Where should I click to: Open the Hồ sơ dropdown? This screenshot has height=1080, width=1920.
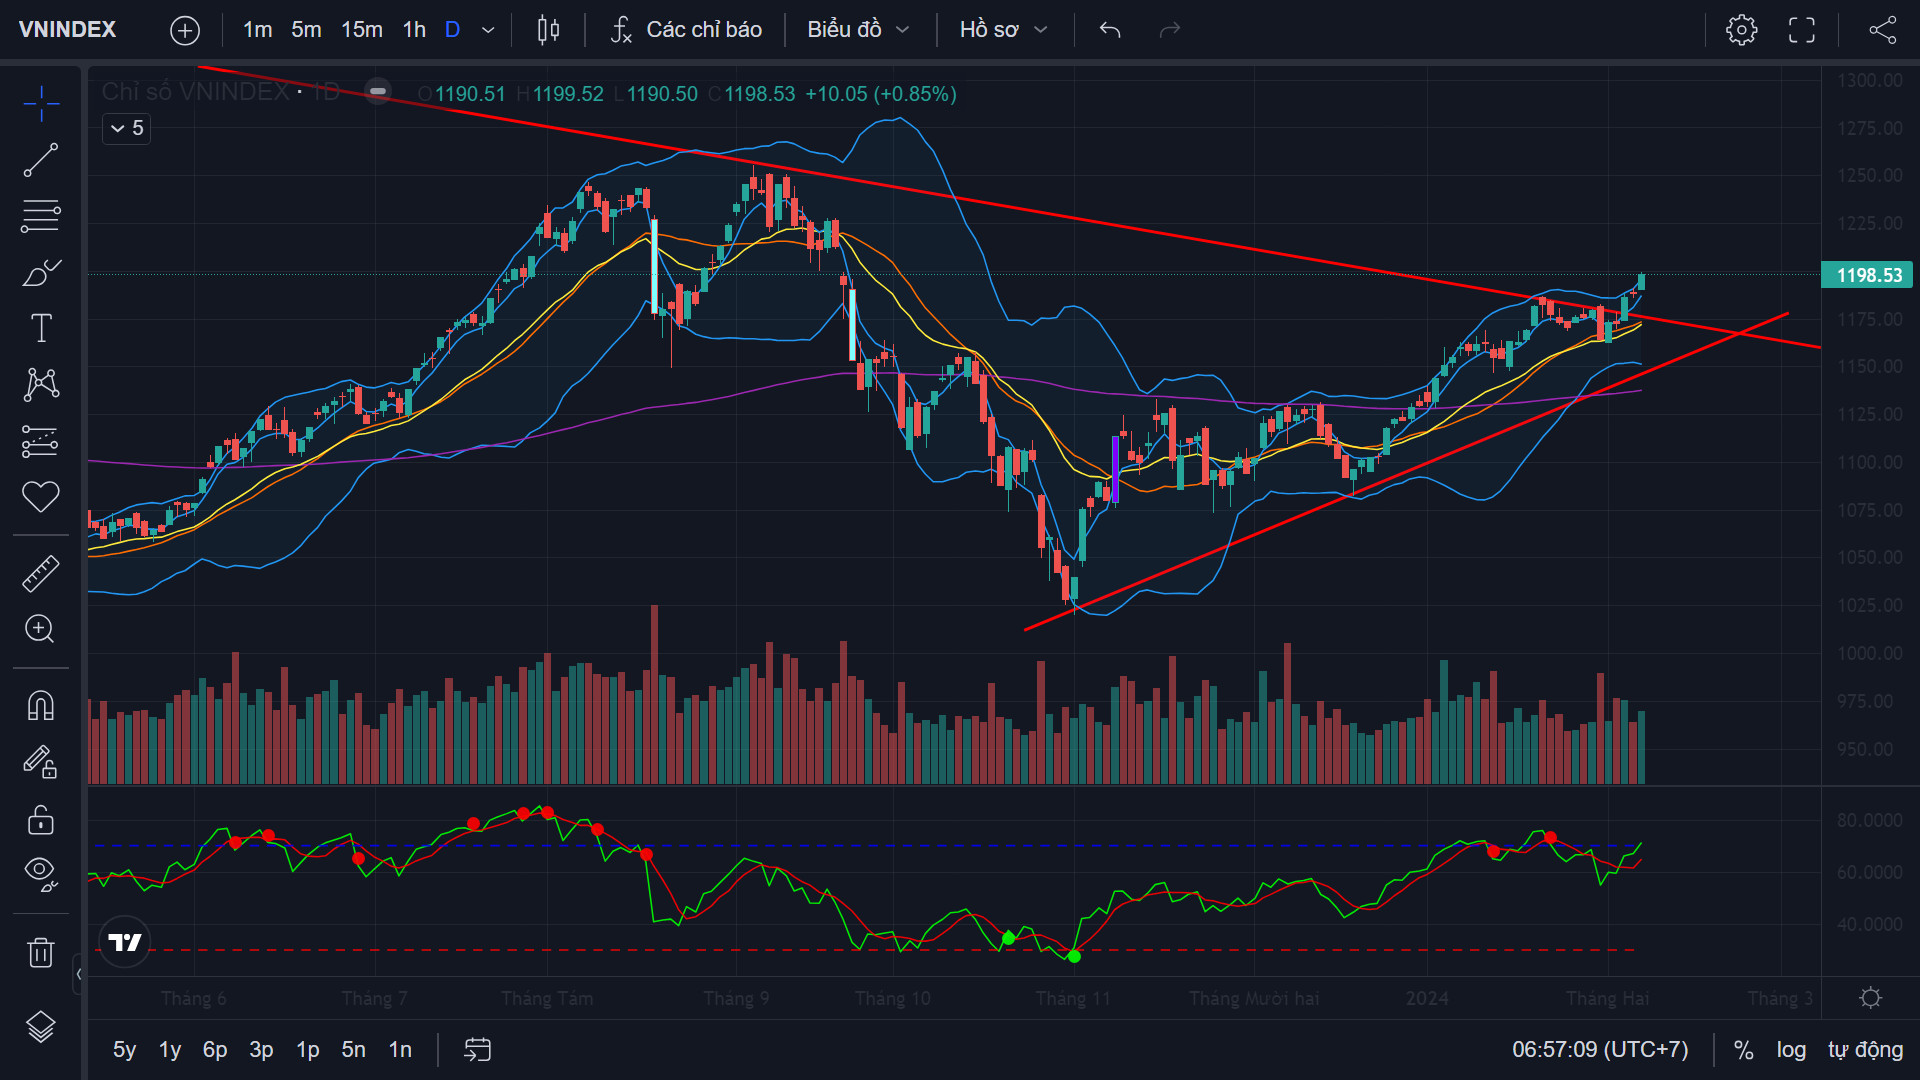(x=1004, y=30)
